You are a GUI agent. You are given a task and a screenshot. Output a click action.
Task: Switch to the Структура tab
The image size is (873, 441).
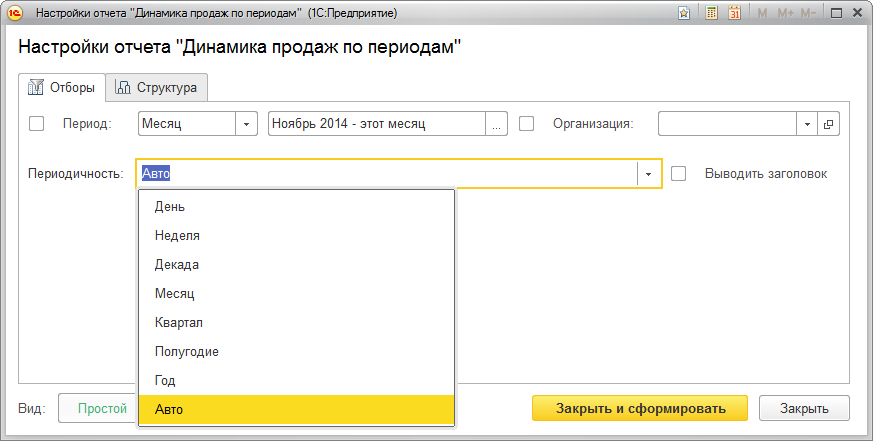158,88
